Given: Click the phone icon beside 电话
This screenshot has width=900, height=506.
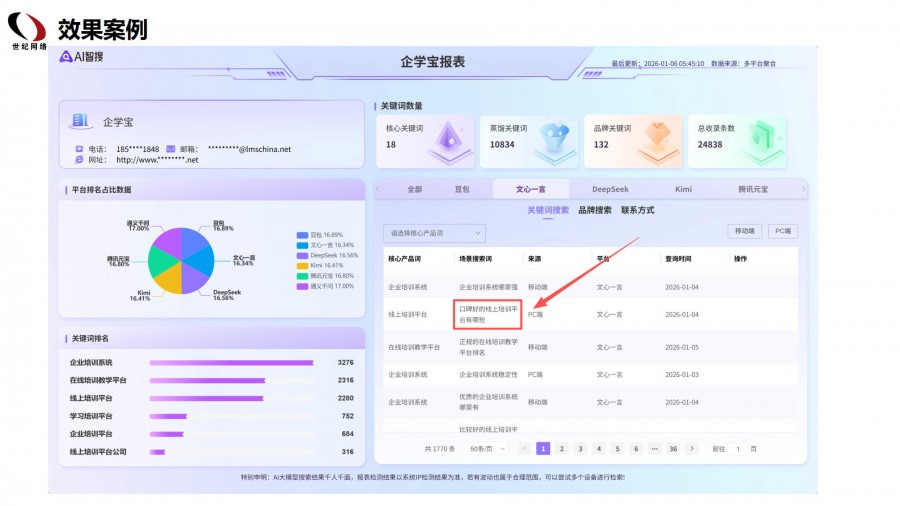Looking at the screenshot, I should click(x=79, y=149).
